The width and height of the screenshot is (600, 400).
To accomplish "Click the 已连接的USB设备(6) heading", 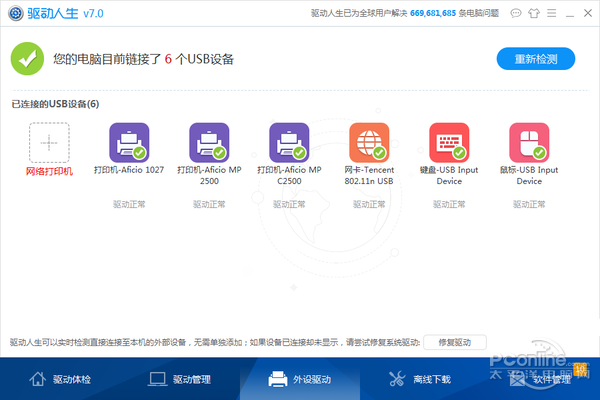I will tap(55, 104).
